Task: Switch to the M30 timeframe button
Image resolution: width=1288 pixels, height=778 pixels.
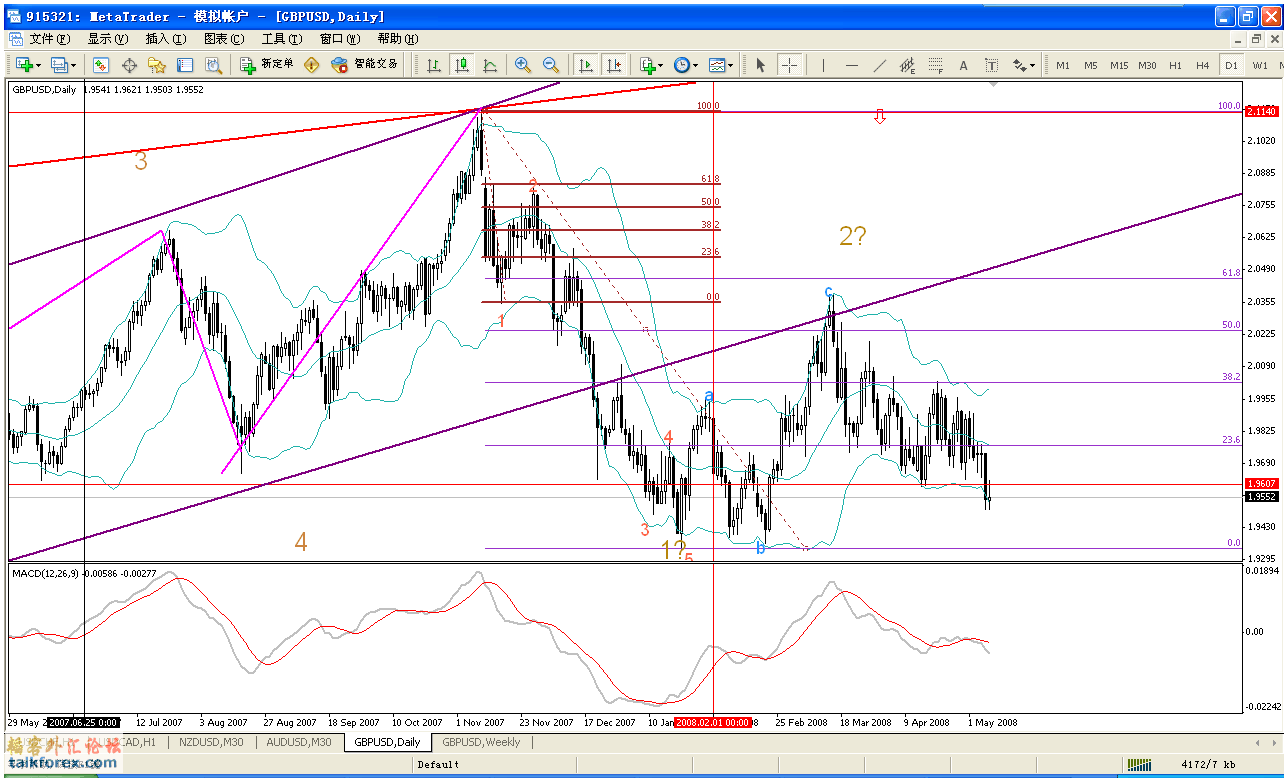Action: (1147, 65)
